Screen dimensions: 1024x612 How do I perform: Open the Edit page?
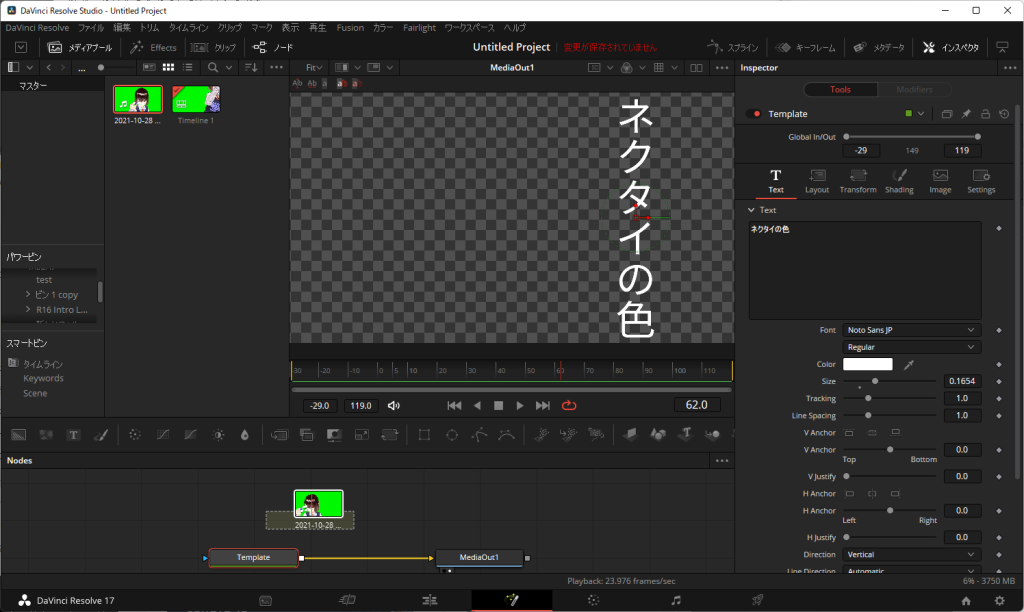[x=430, y=600]
